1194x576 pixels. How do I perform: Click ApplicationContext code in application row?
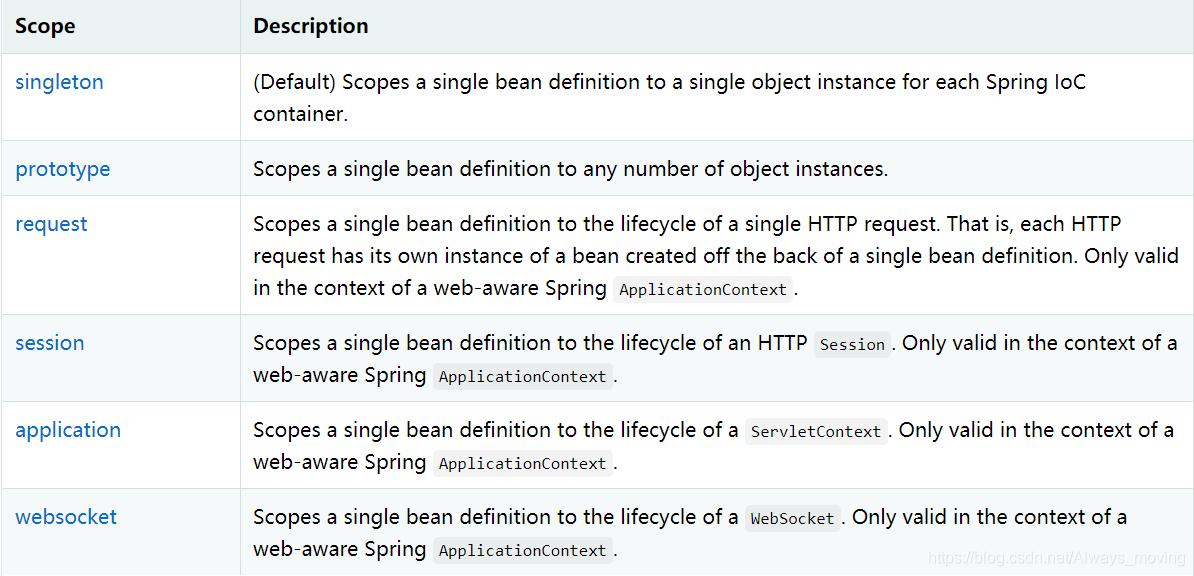[522, 463]
